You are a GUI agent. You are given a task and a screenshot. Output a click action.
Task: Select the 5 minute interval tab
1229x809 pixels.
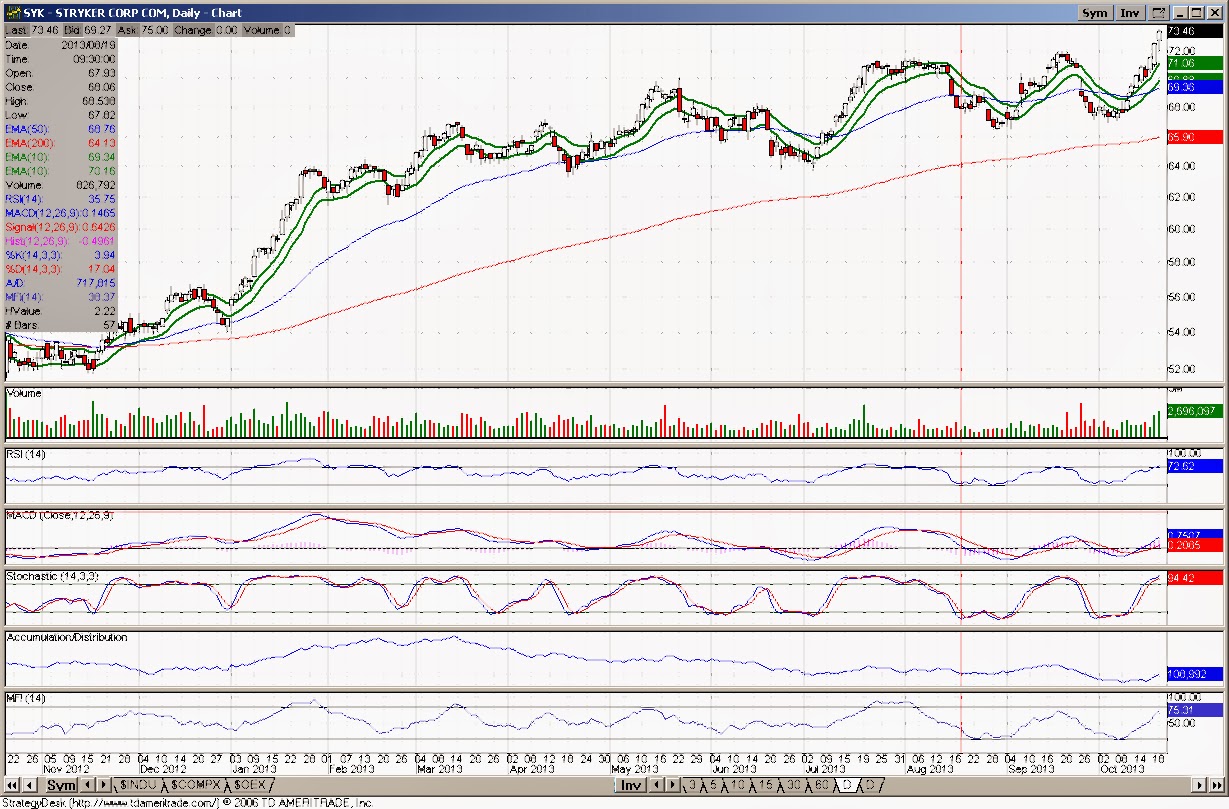714,785
